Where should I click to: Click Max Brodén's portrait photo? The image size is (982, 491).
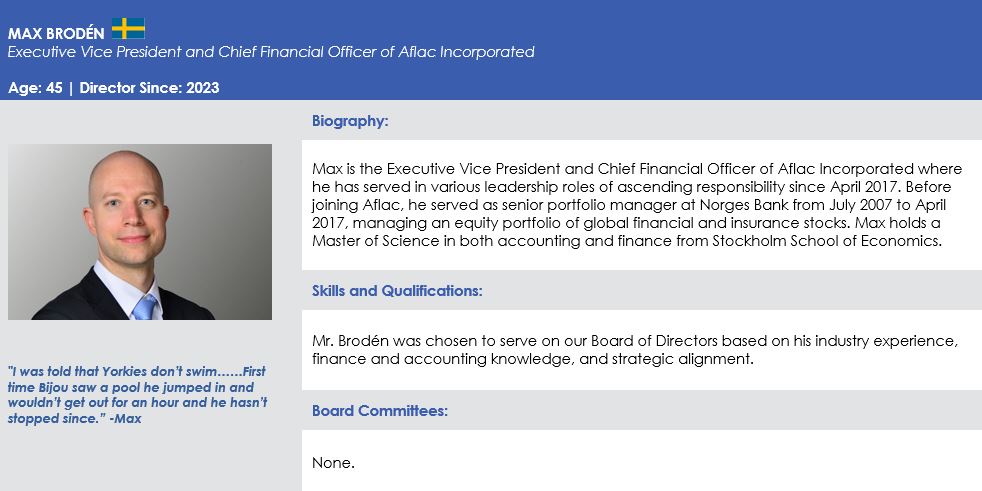tap(140, 232)
